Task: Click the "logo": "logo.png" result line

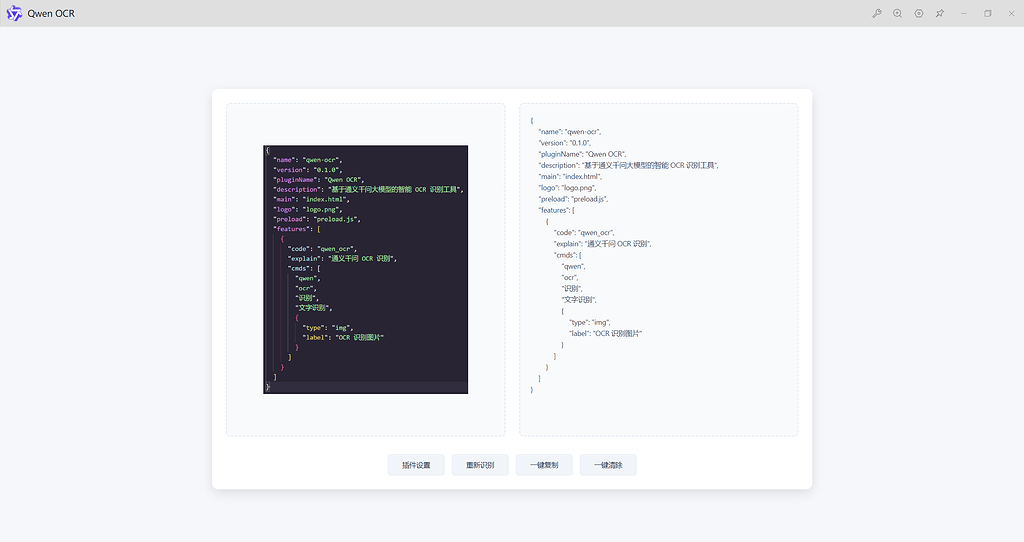Action: [x=568, y=187]
